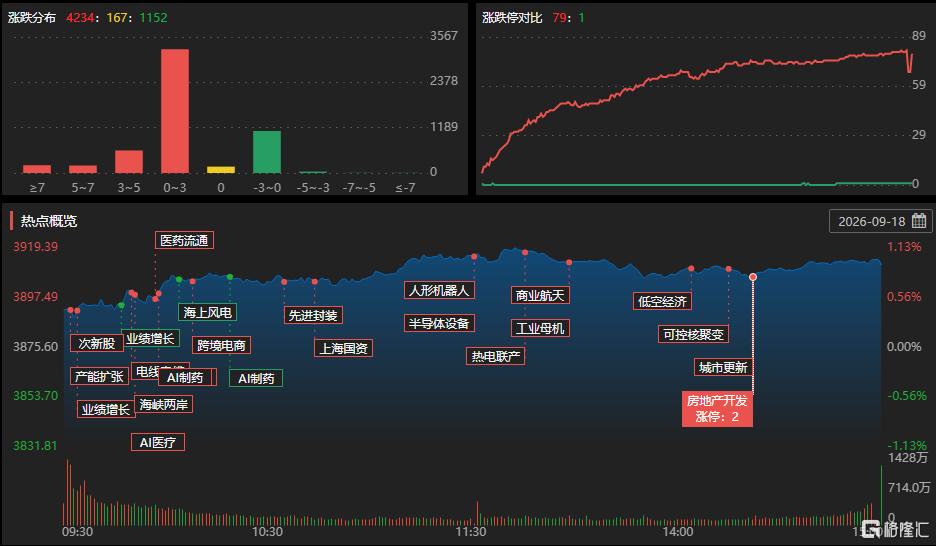Open the 半导体设备 sector label
This screenshot has height=546, width=936.
439,323
